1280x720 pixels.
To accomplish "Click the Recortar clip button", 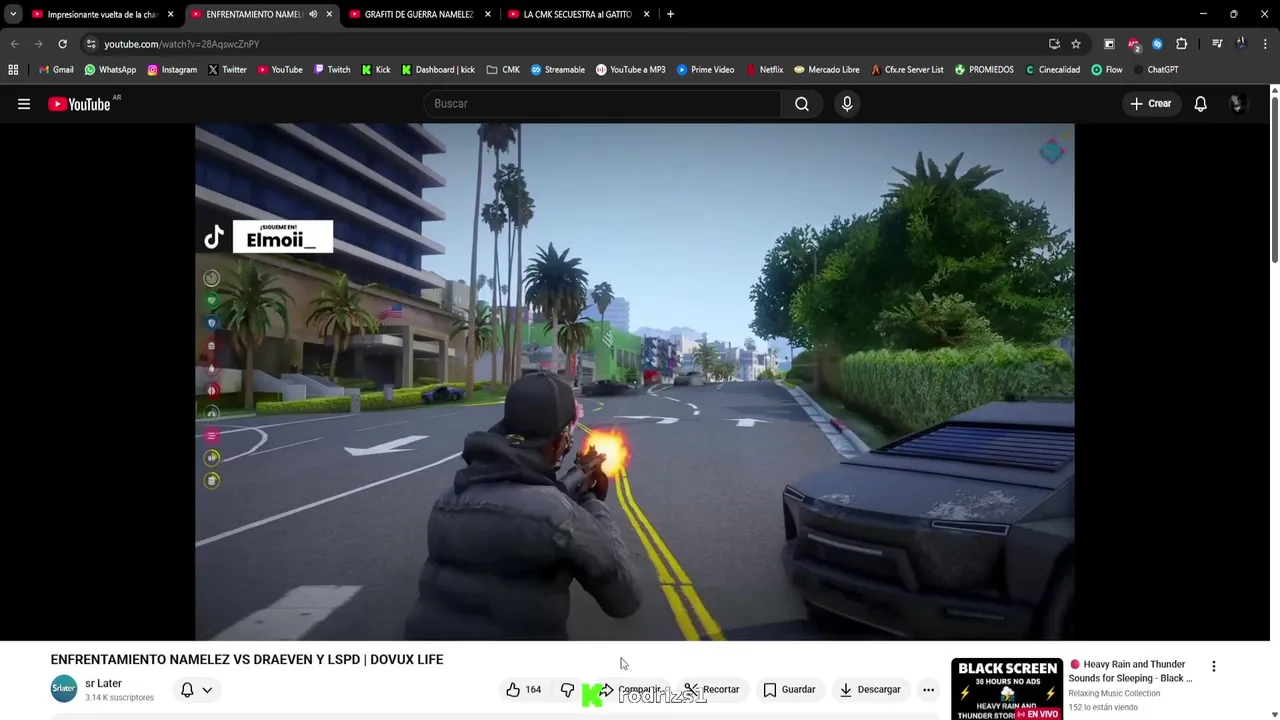I will point(711,689).
